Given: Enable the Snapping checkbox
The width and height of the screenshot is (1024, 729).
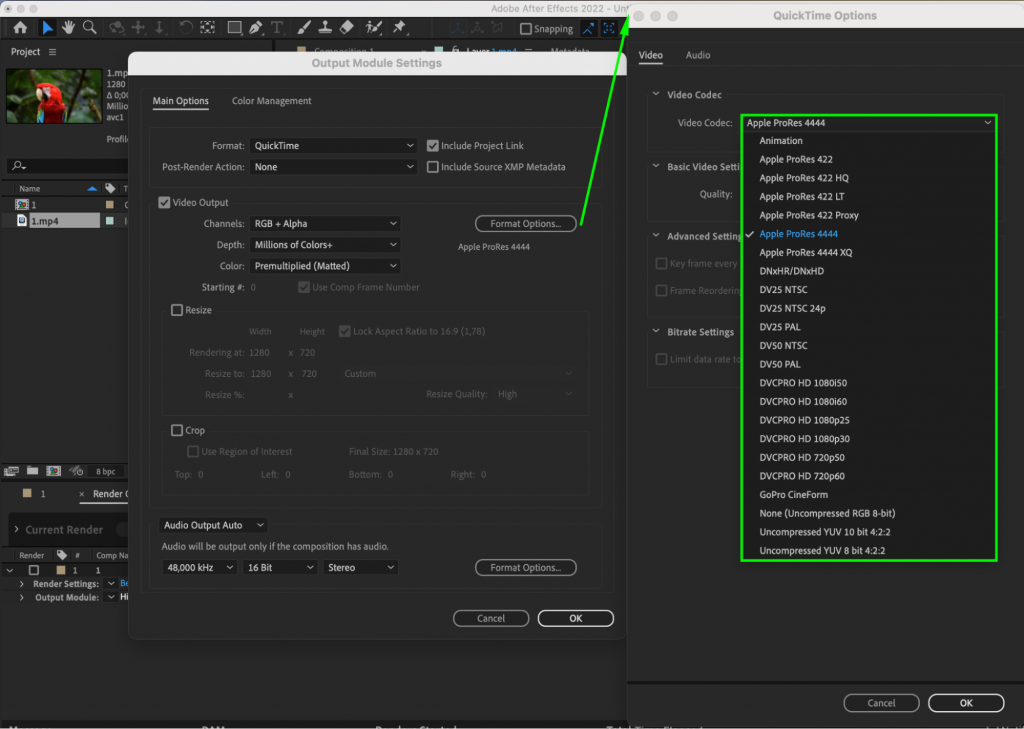Looking at the screenshot, I should (527, 28).
